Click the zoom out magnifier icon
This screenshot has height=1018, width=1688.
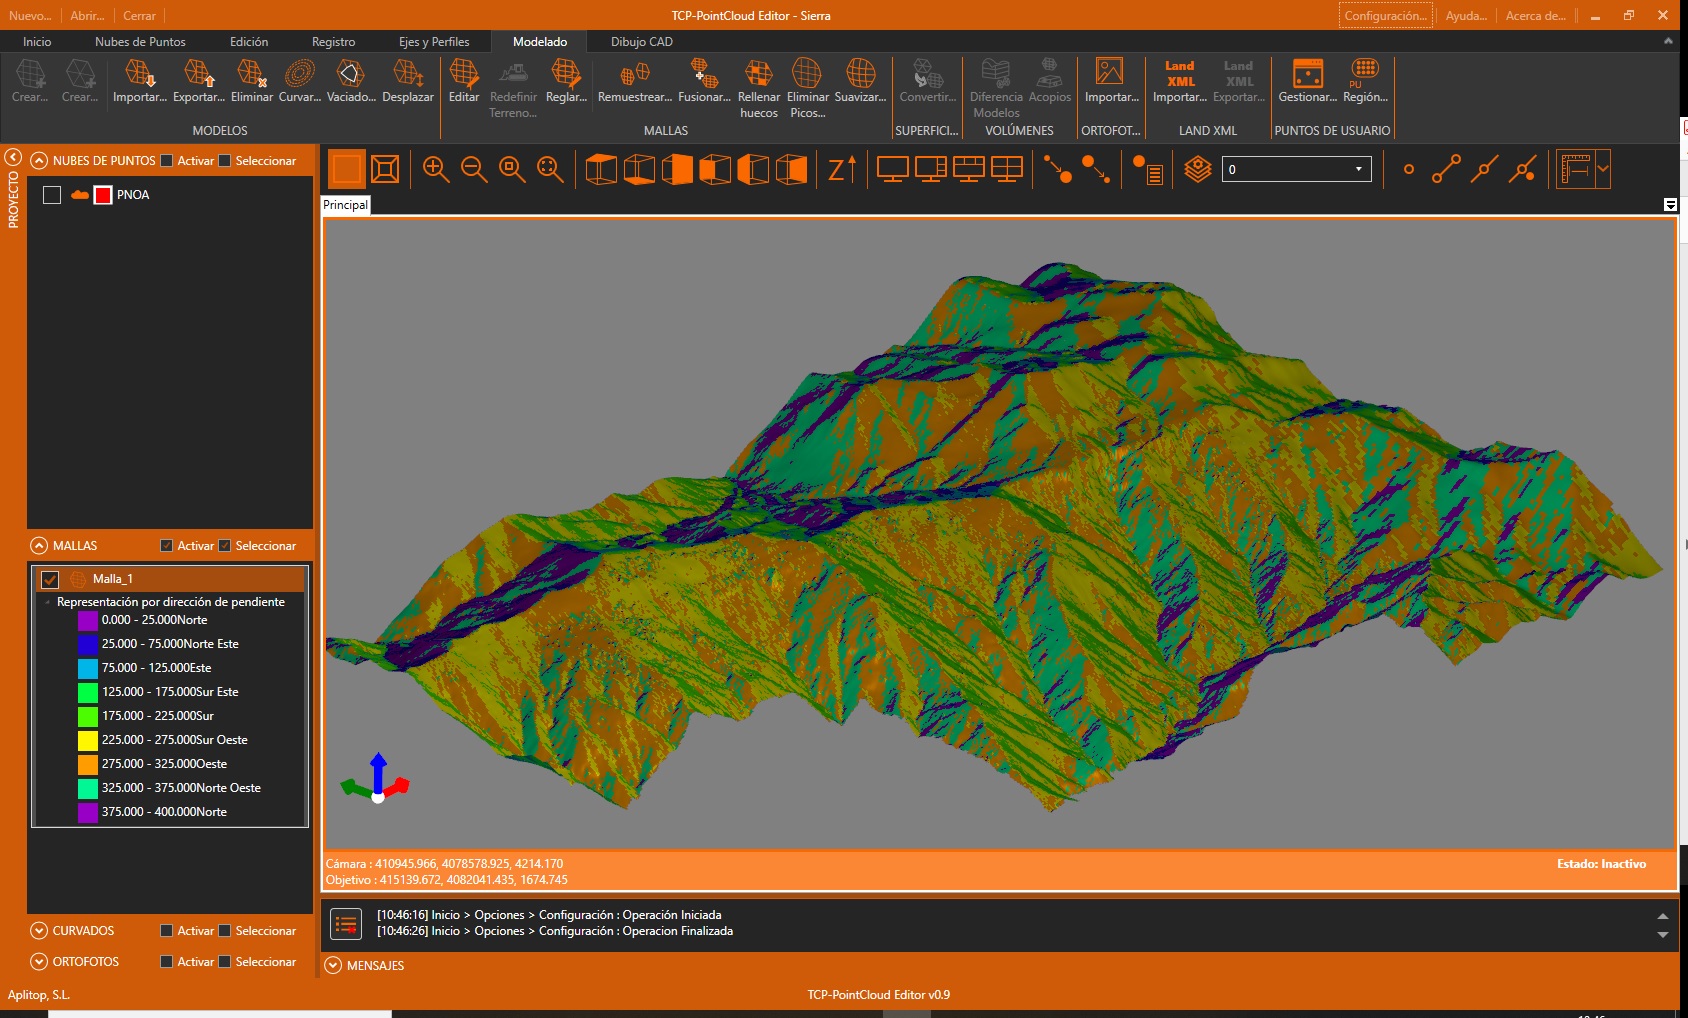point(474,169)
